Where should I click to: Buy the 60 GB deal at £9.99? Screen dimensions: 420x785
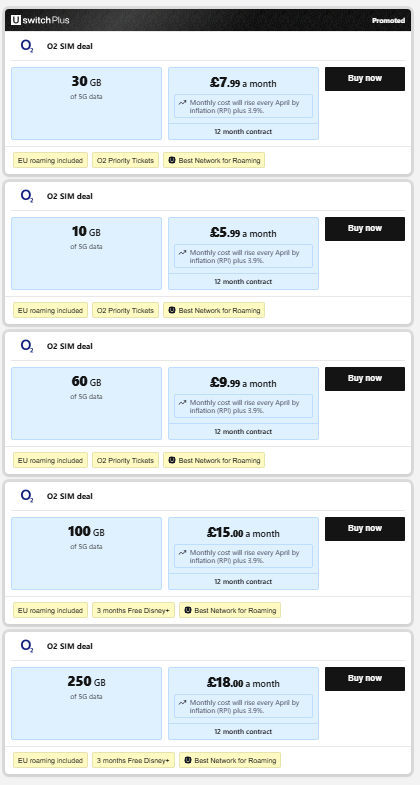[x=365, y=379]
